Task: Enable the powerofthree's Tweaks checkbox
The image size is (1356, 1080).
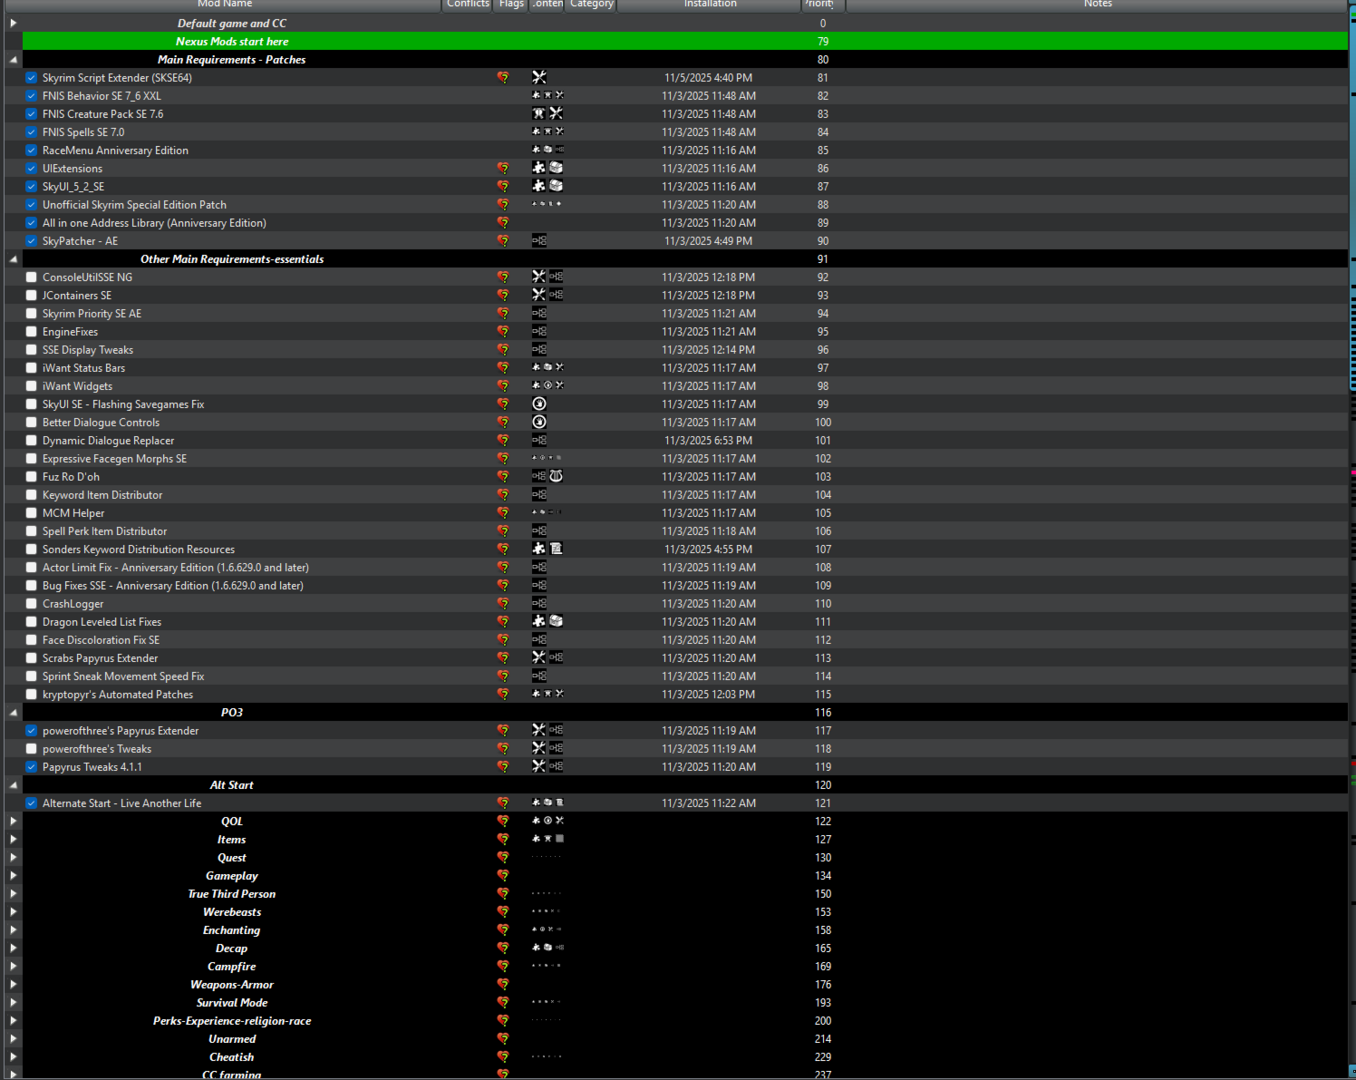Action: (x=32, y=749)
